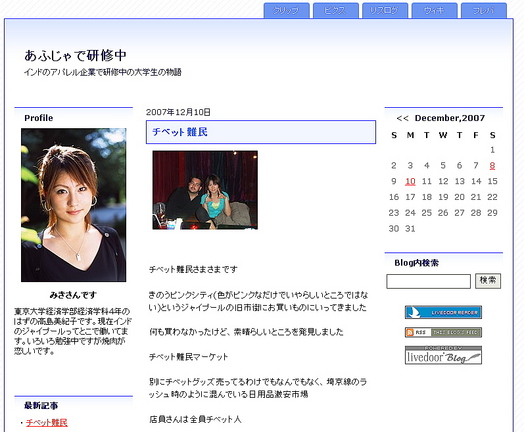Click the 最新記事 heading
This screenshot has height=432, width=524.
(x=41, y=406)
